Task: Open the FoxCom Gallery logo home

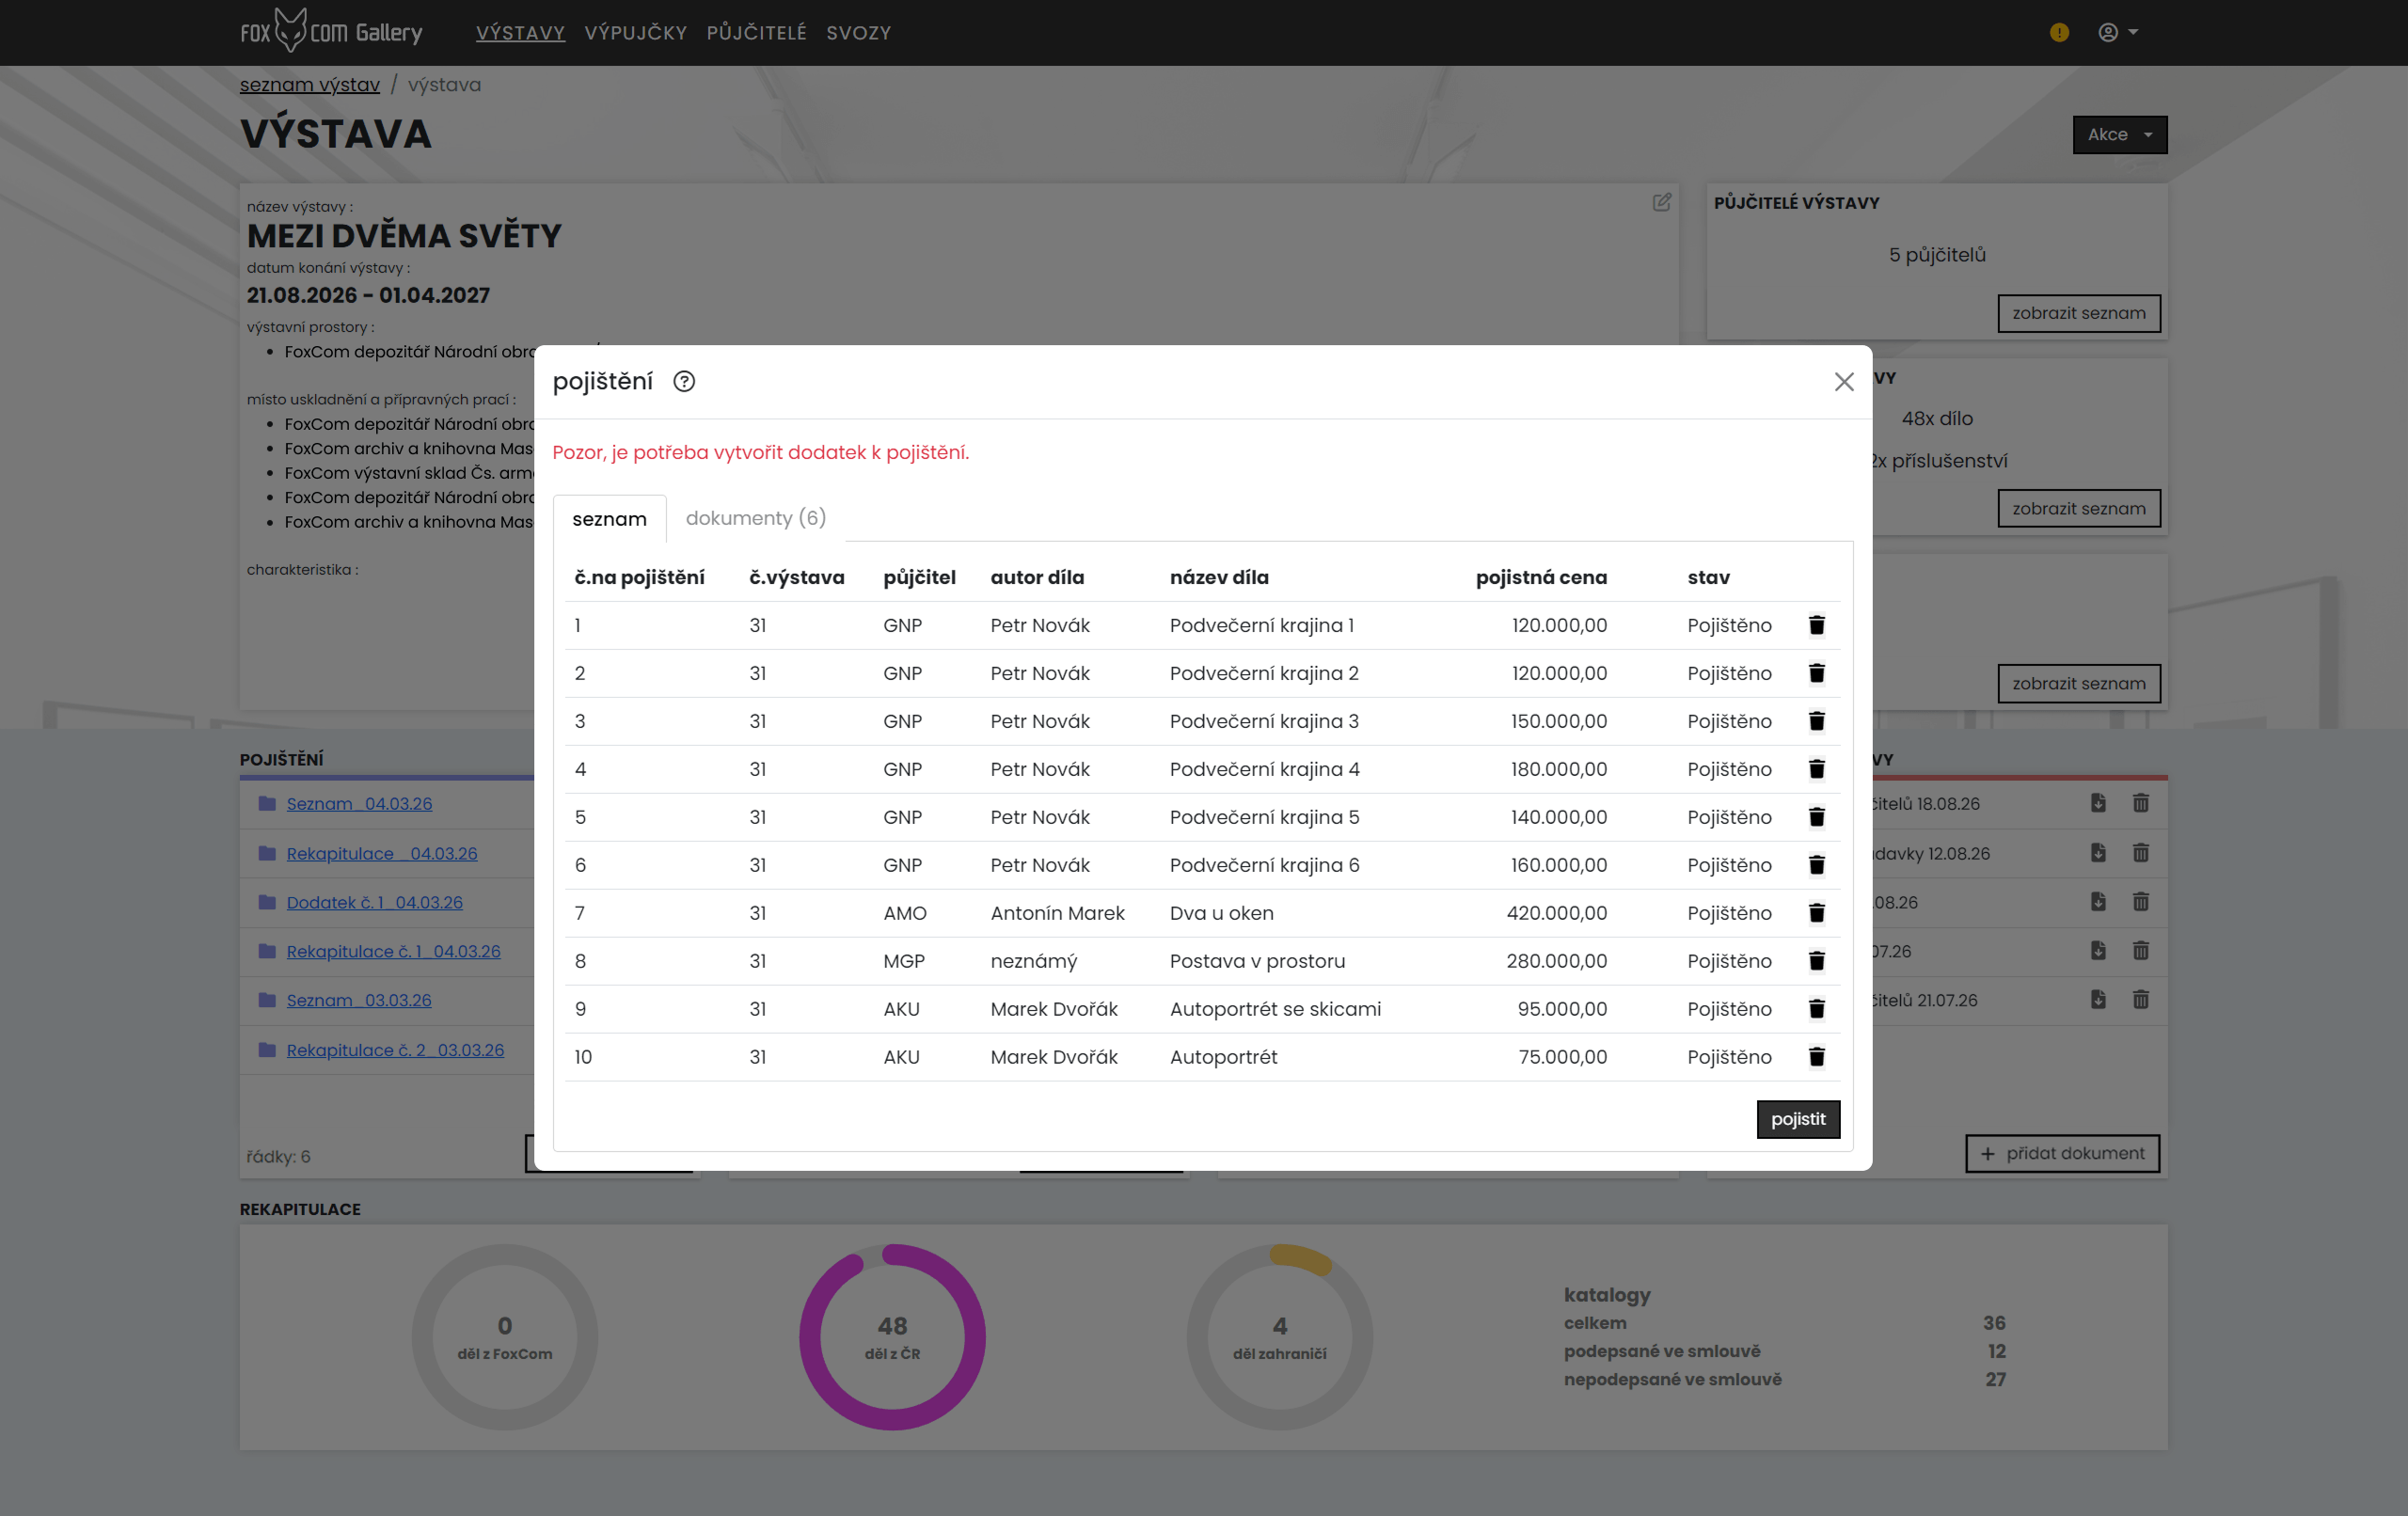Action: 331,31
